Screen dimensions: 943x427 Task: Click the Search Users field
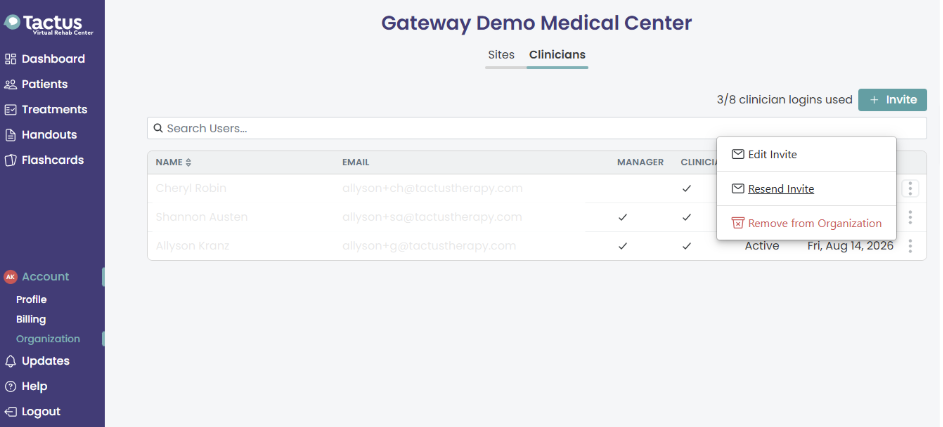536,128
